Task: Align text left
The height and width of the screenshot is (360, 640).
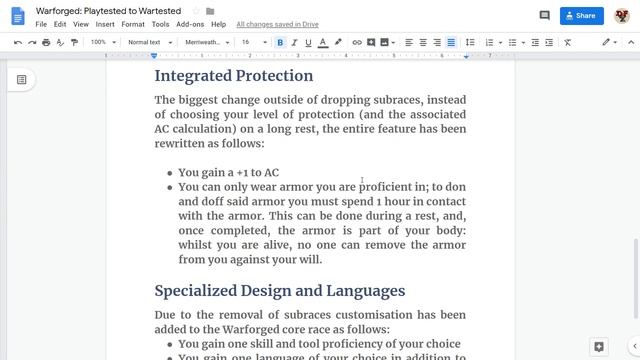Action: tap(409, 42)
